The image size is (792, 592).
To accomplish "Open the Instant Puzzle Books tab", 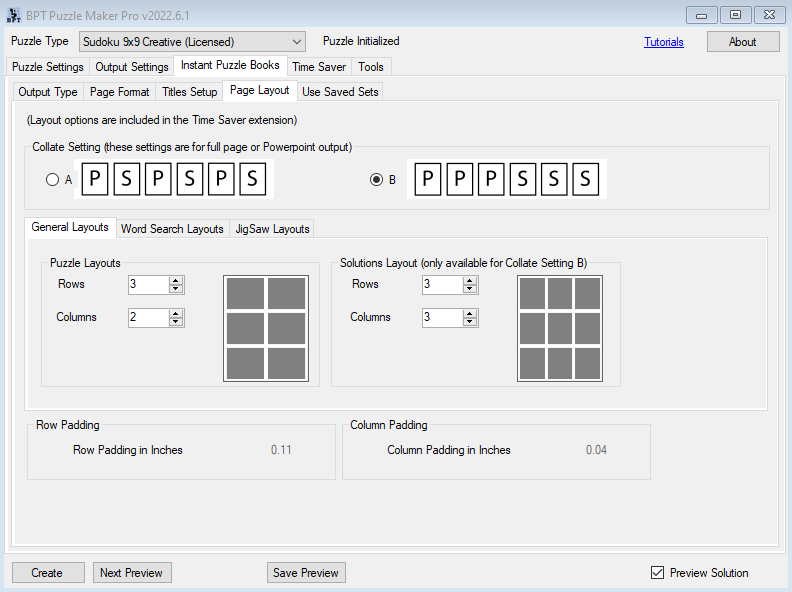I will (230, 65).
